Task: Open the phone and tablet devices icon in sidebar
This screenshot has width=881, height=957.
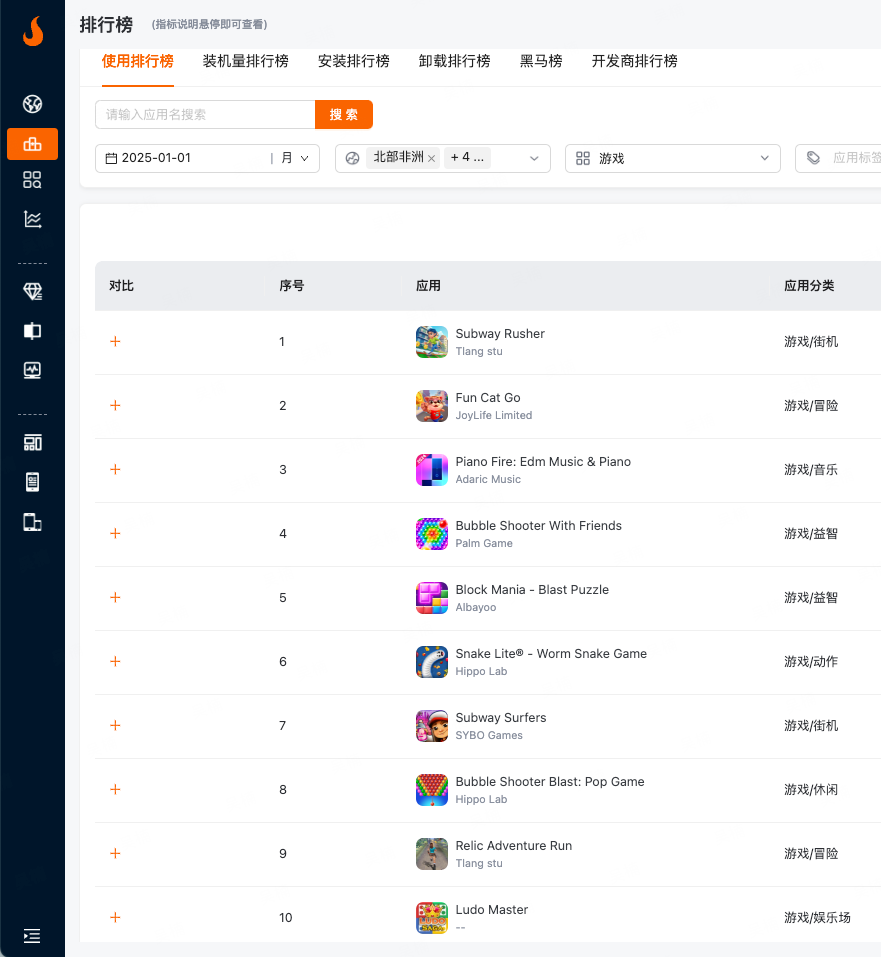Action: coord(32,522)
